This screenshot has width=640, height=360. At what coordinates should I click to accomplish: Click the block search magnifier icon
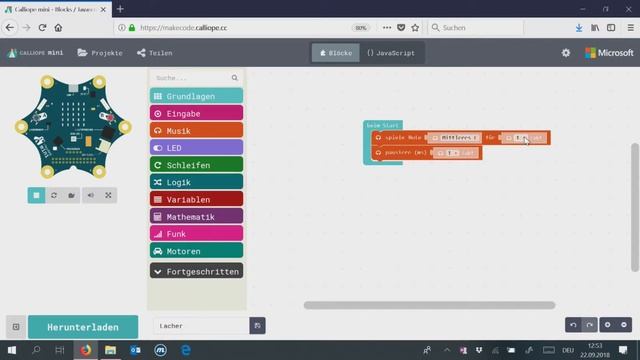point(235,78)
